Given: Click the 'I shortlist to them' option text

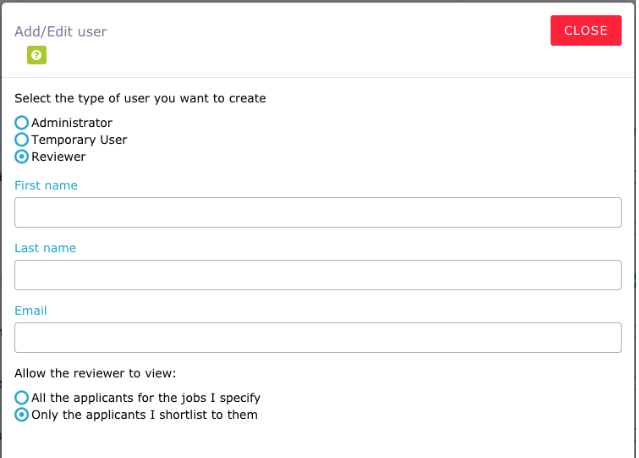Looking at the screenshot, I should [145, 415].
